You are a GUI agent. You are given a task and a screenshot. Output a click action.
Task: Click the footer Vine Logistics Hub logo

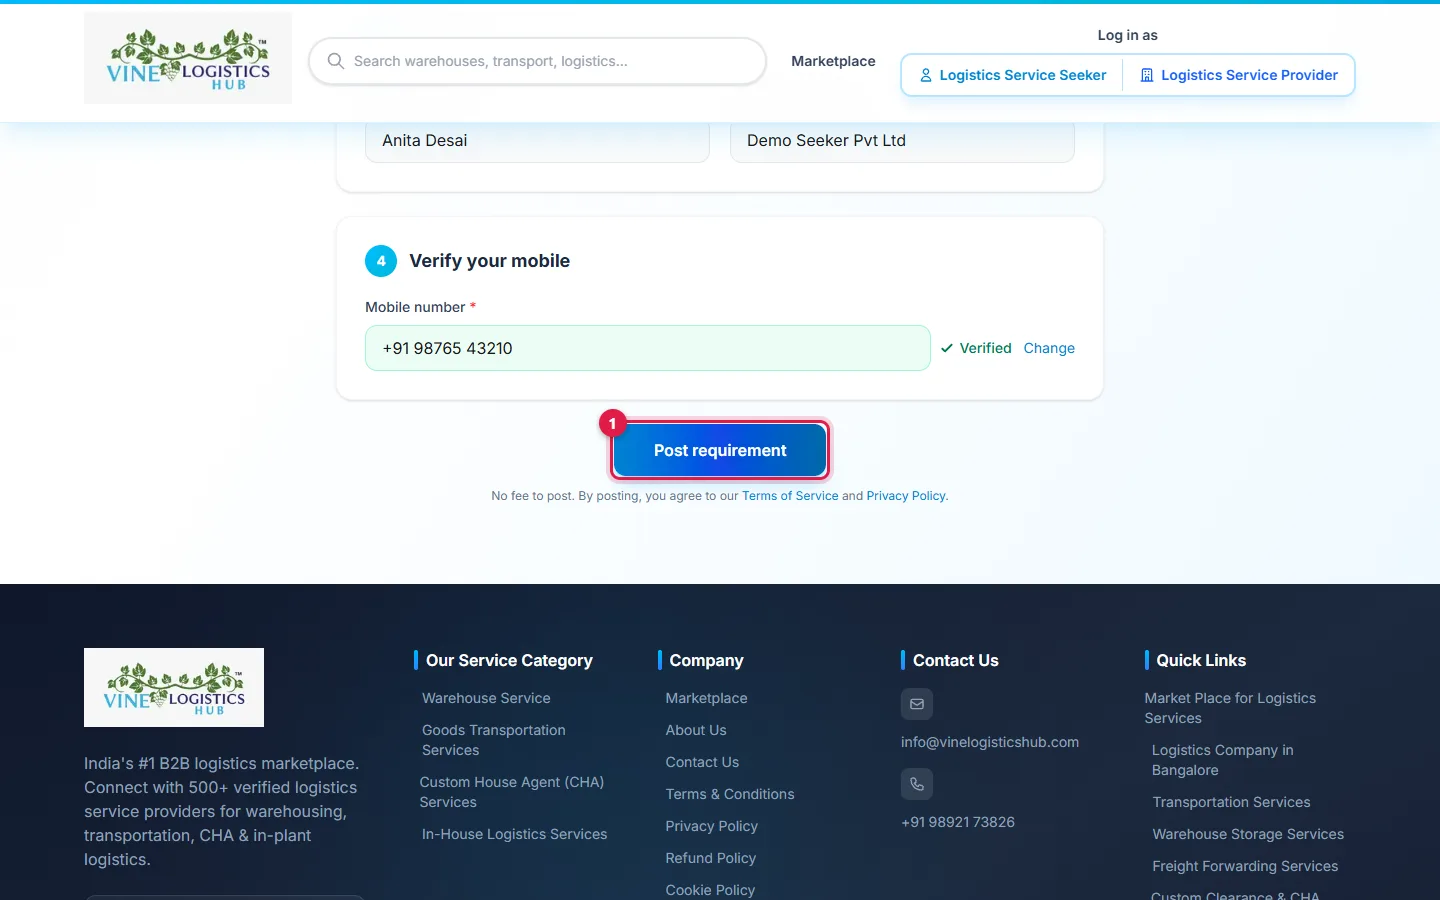click(x=174, y=687)
